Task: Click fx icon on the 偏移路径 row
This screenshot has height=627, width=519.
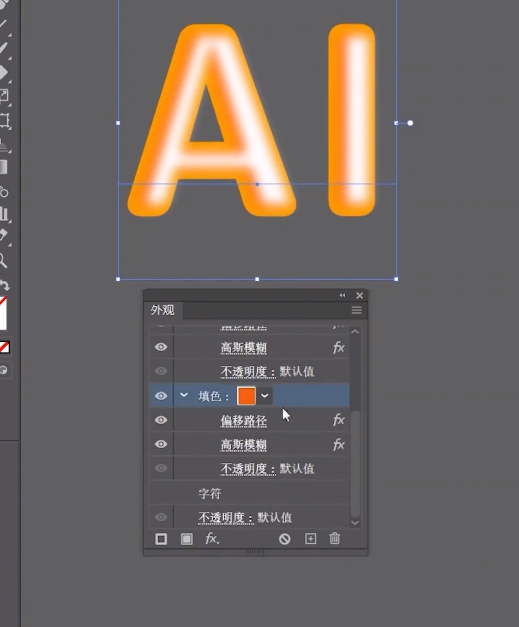Action: [x=338, y=420]
